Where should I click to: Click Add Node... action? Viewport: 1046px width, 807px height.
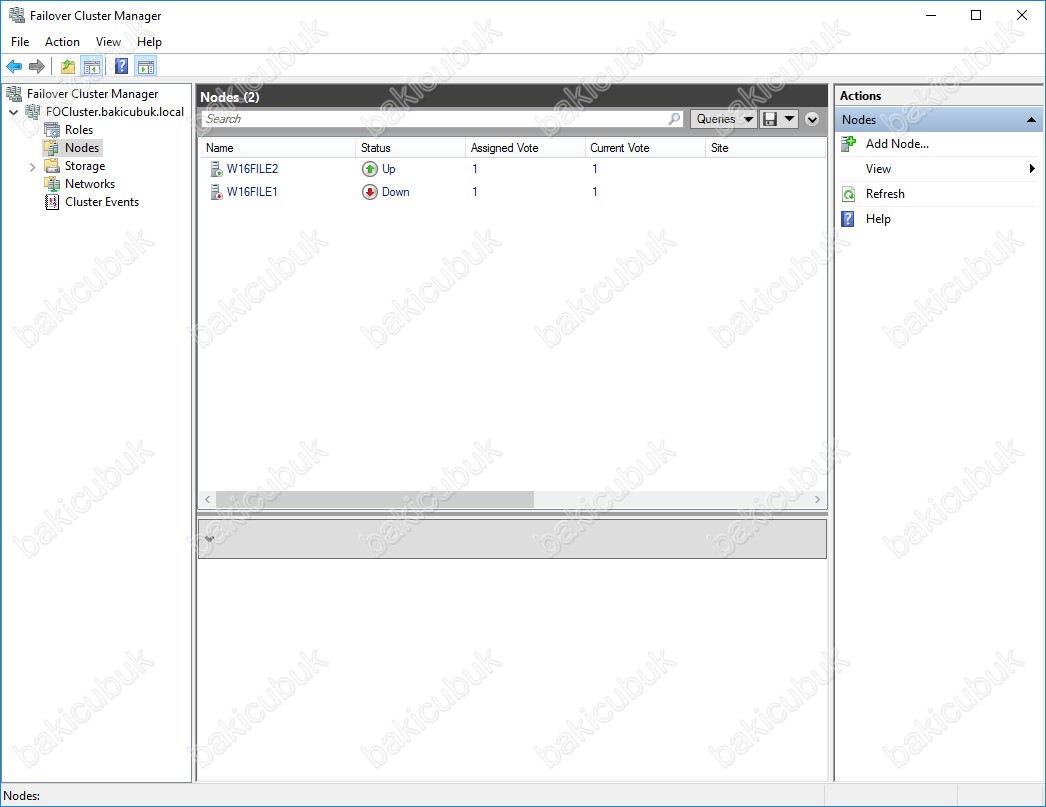(x=897, y=143)
